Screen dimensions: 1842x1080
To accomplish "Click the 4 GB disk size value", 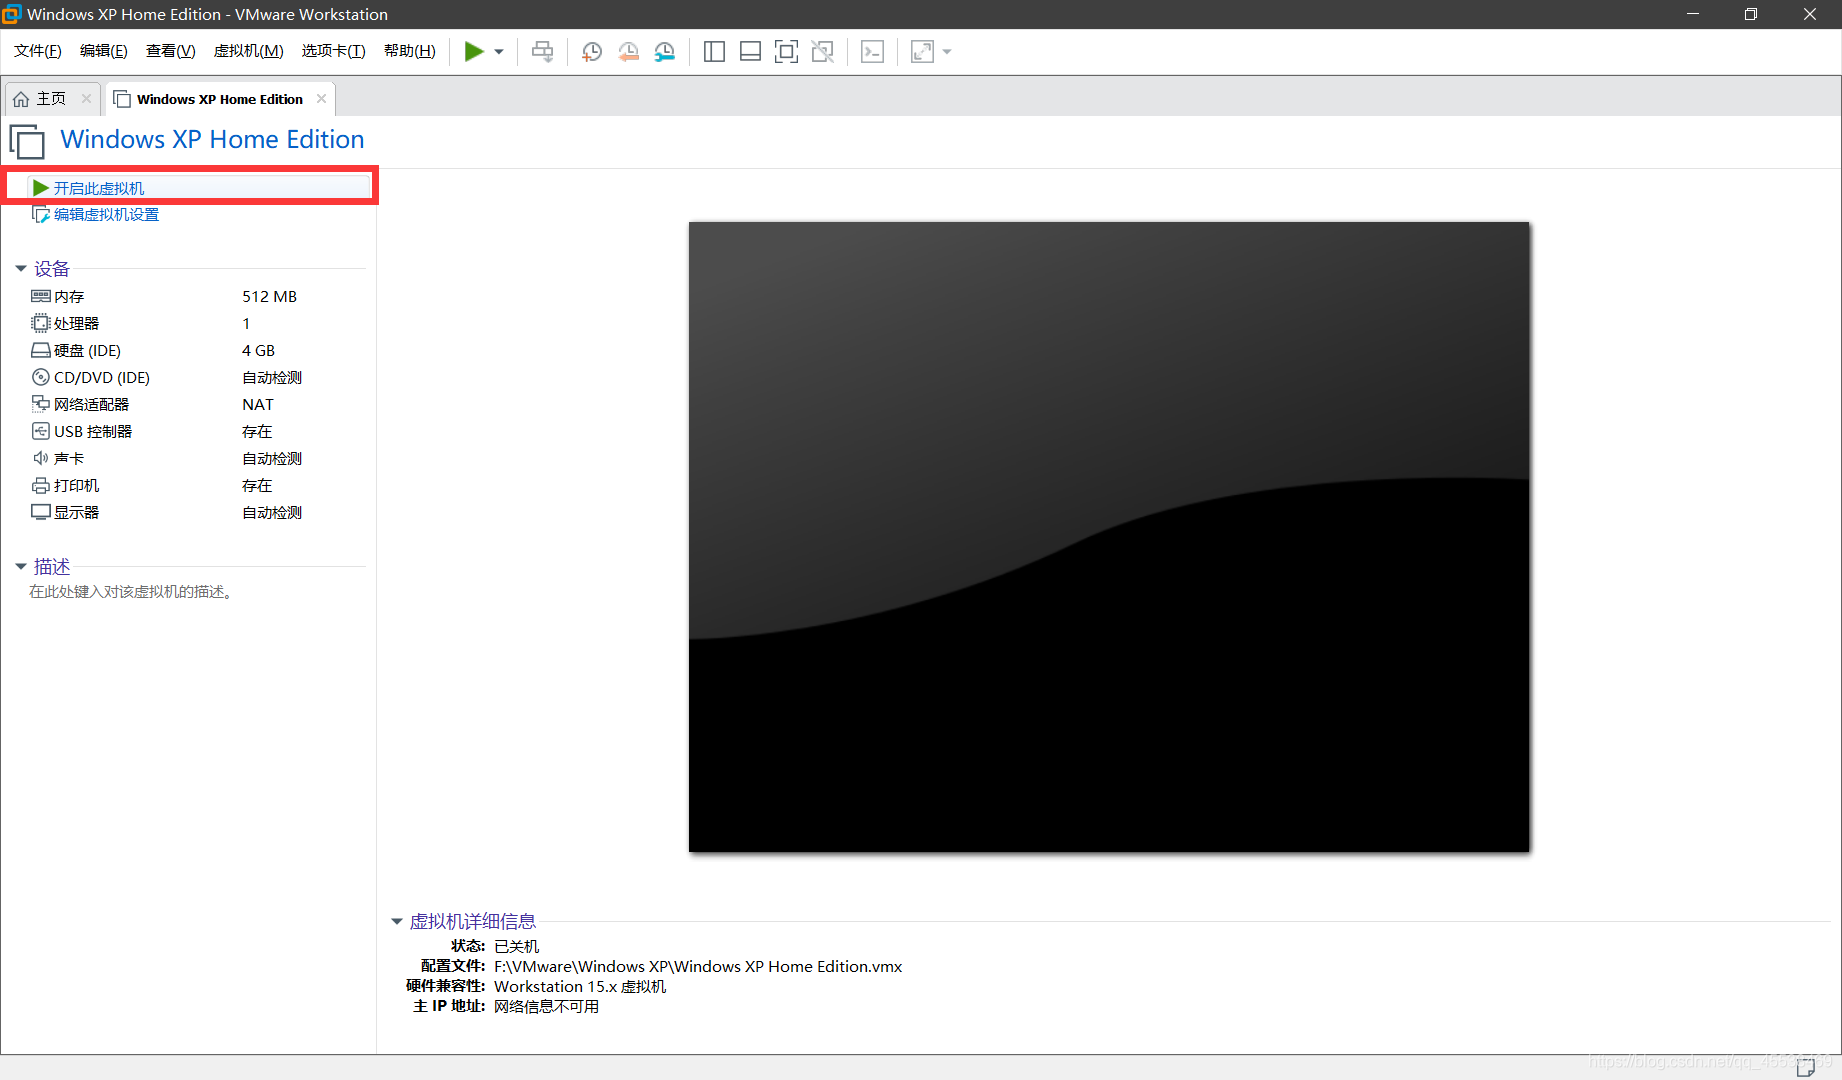I will (258, 350).
